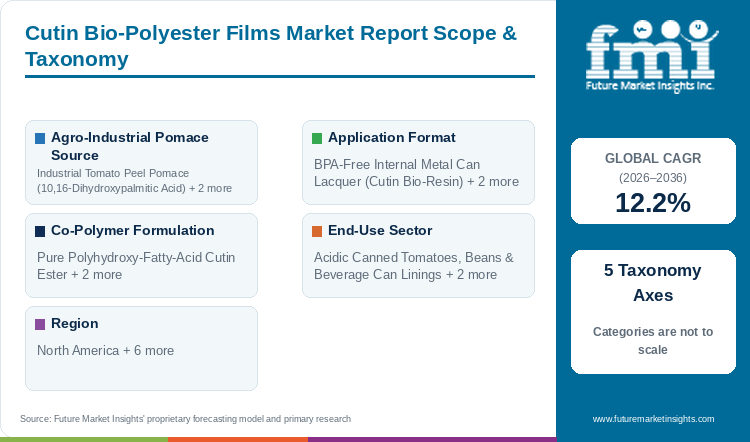The height and width of the screenshot is (442, 750).
Task: Click the 12.2% CAGR value
Action: 653,203
